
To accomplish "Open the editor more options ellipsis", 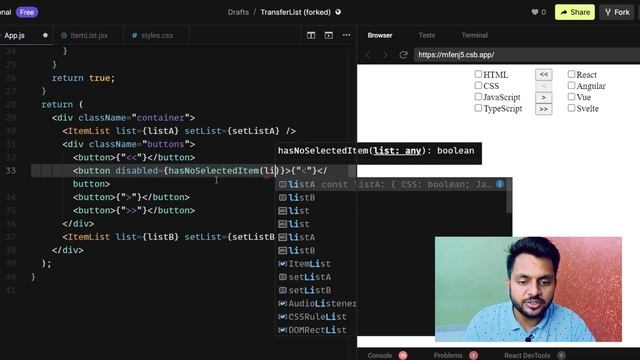I will tap(347, 36).
